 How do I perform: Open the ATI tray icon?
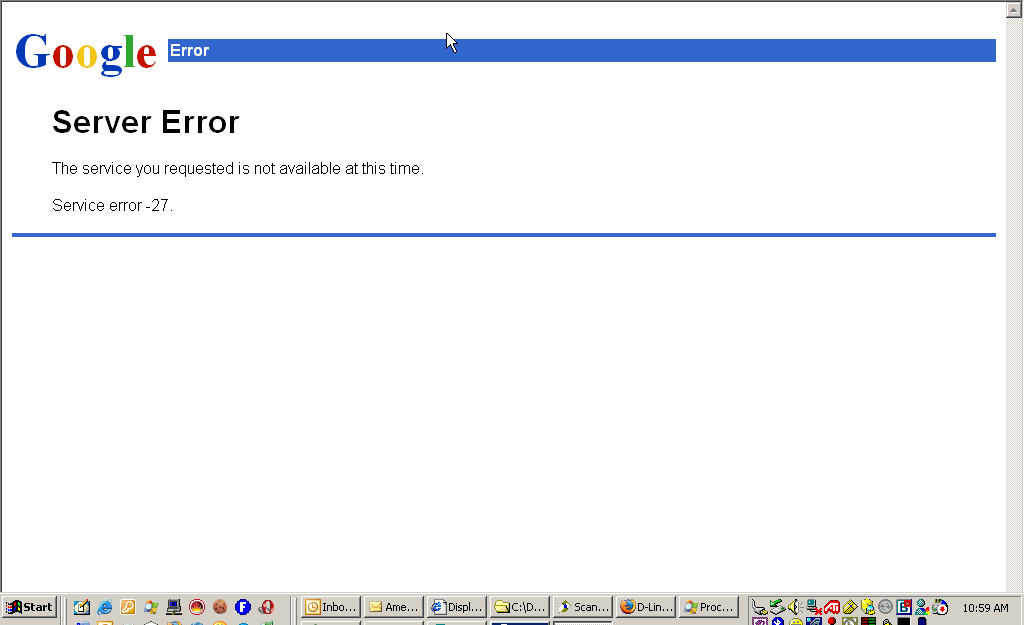point(831,607)
